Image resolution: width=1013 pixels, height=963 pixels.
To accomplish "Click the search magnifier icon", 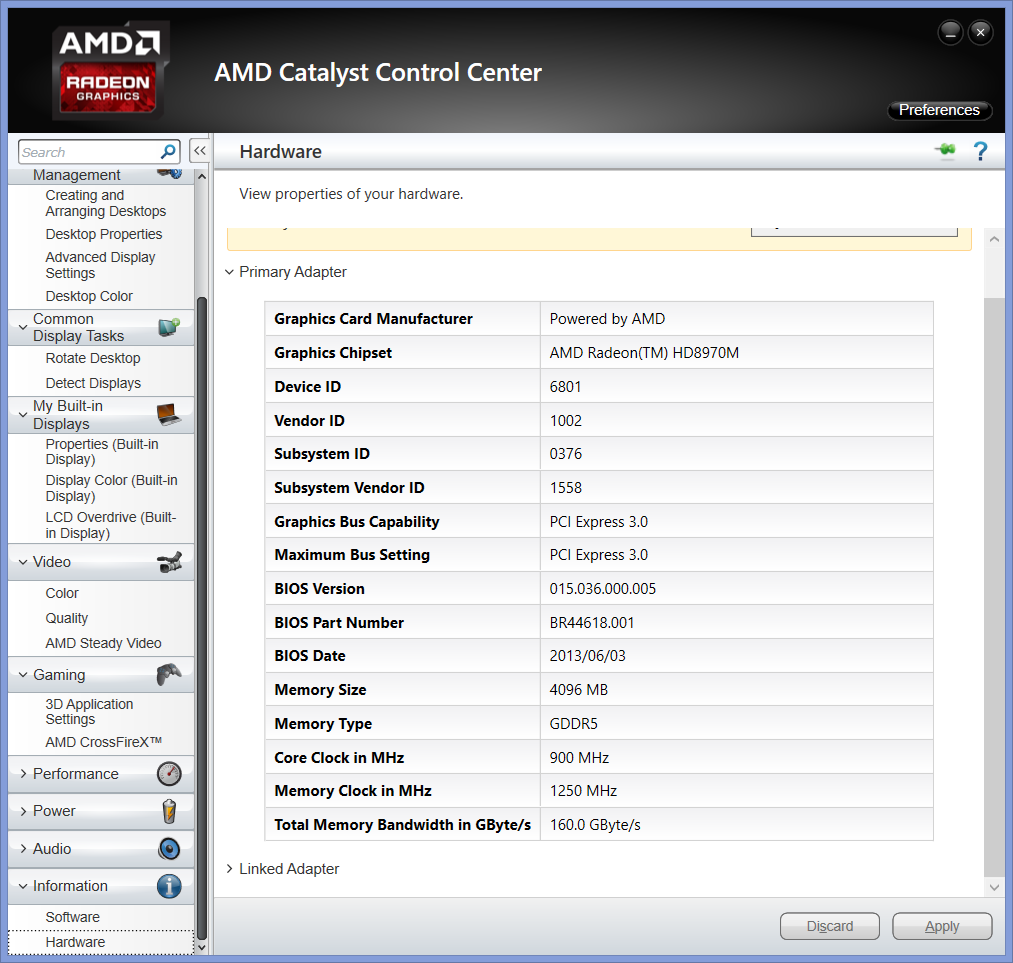I will (x=168, y=152).
